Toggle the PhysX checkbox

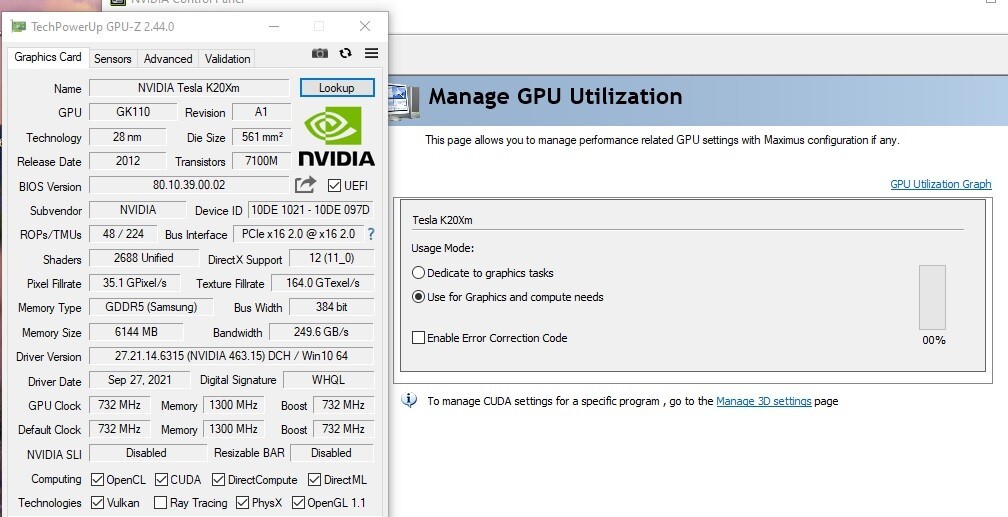(x=242, y=502)
